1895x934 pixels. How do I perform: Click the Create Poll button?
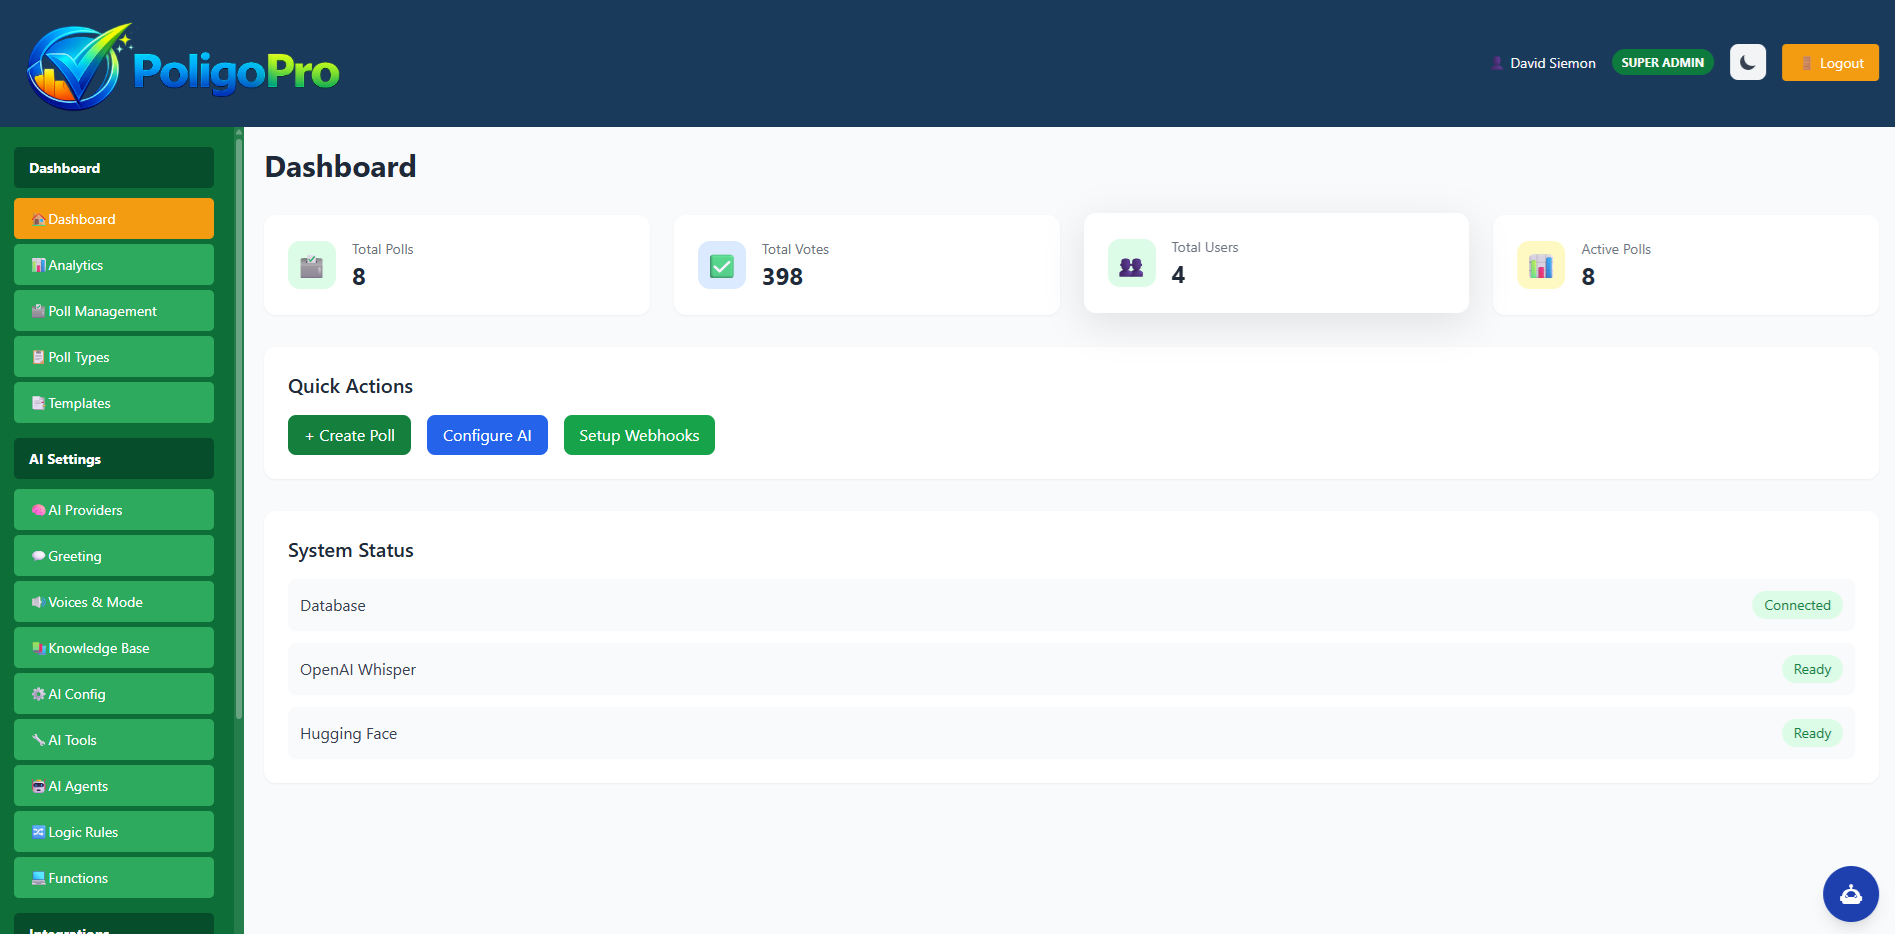pos(349,435)
